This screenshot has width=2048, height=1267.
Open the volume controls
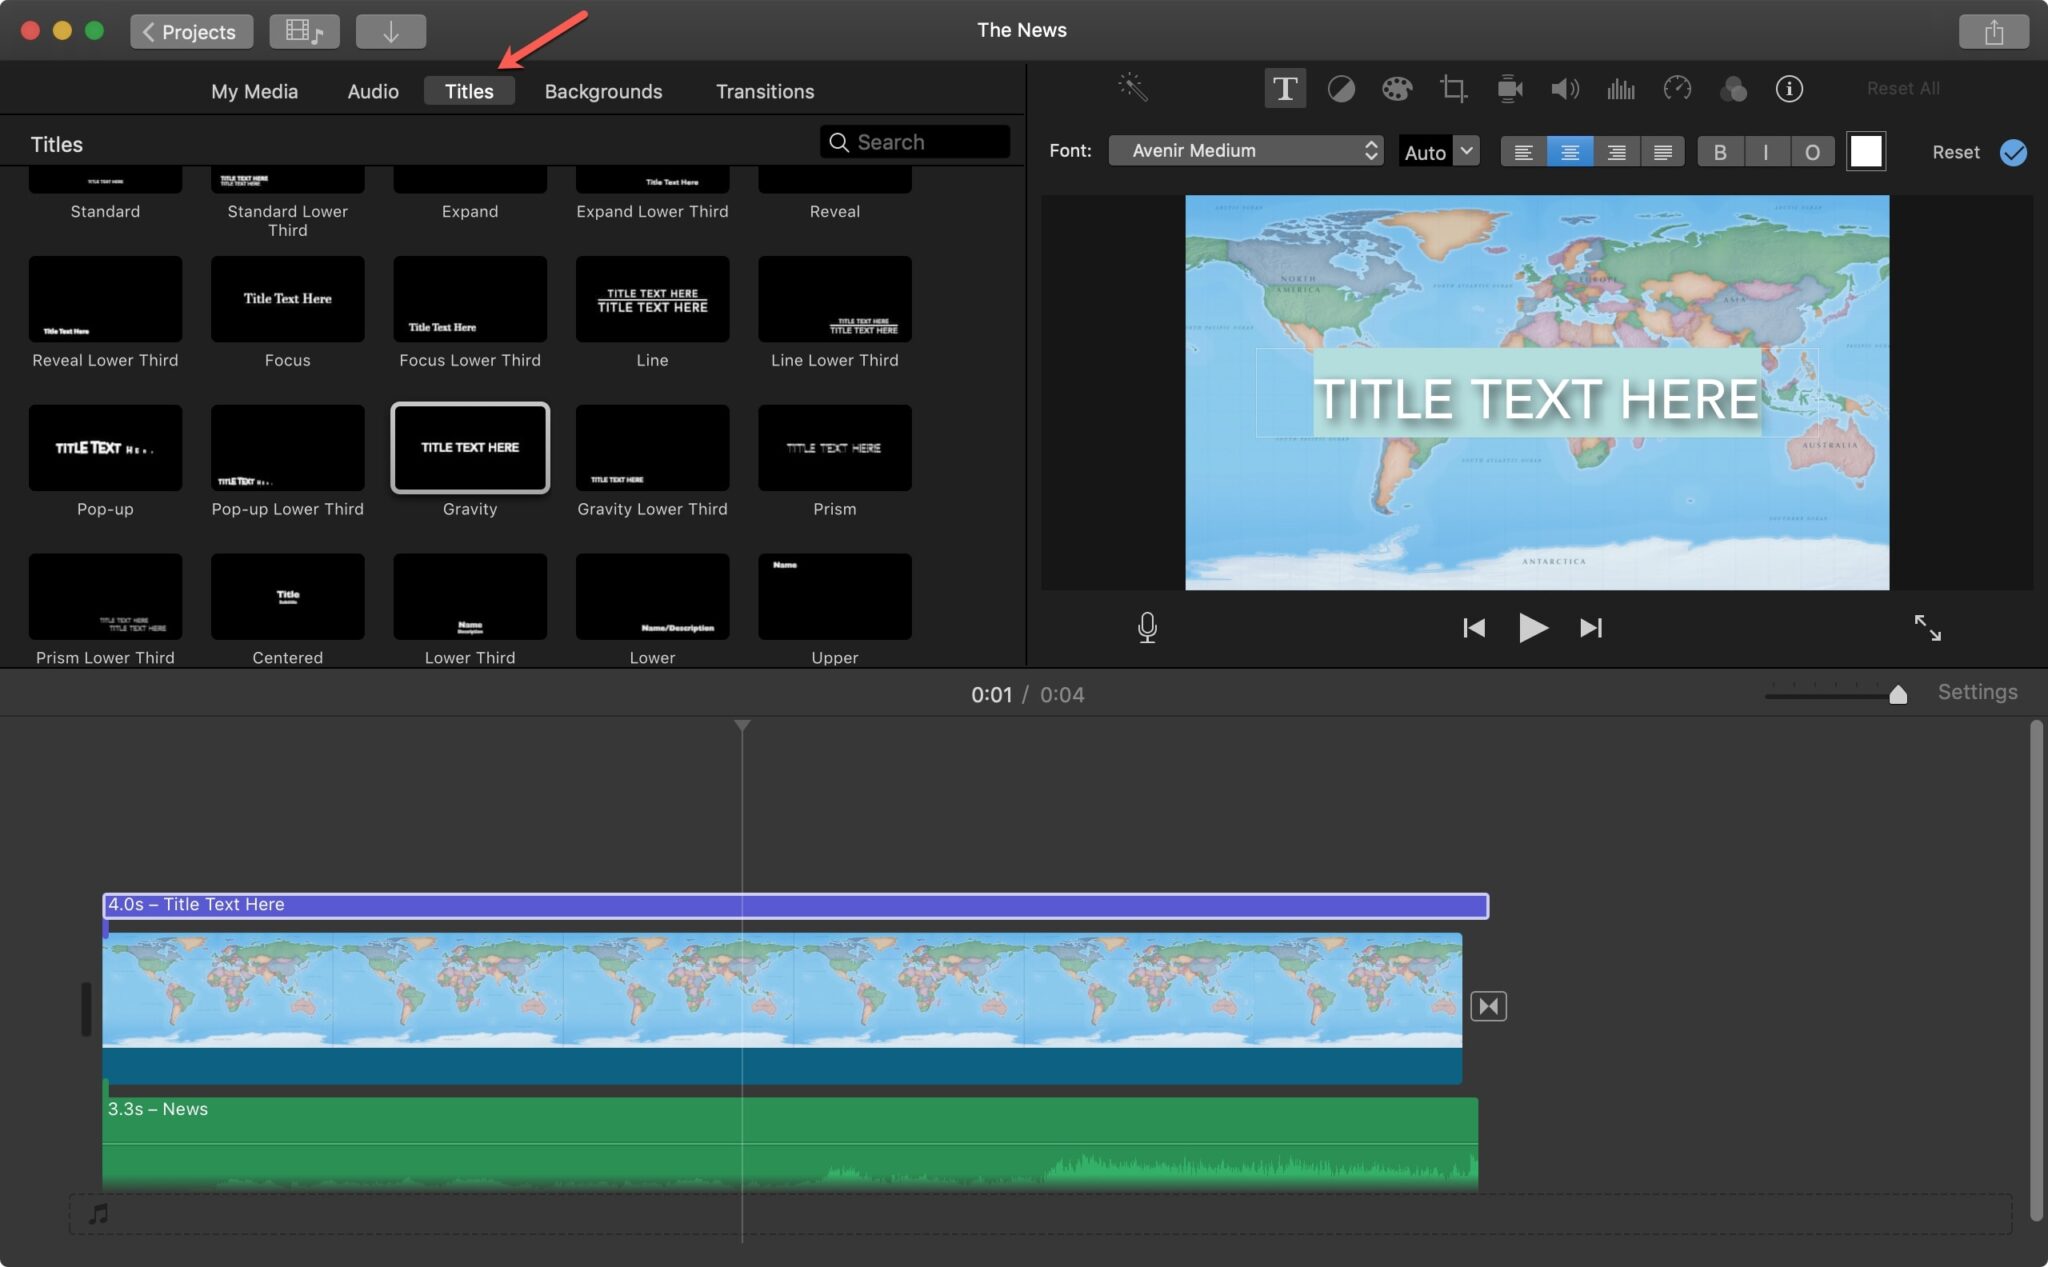click(1565, 88)
